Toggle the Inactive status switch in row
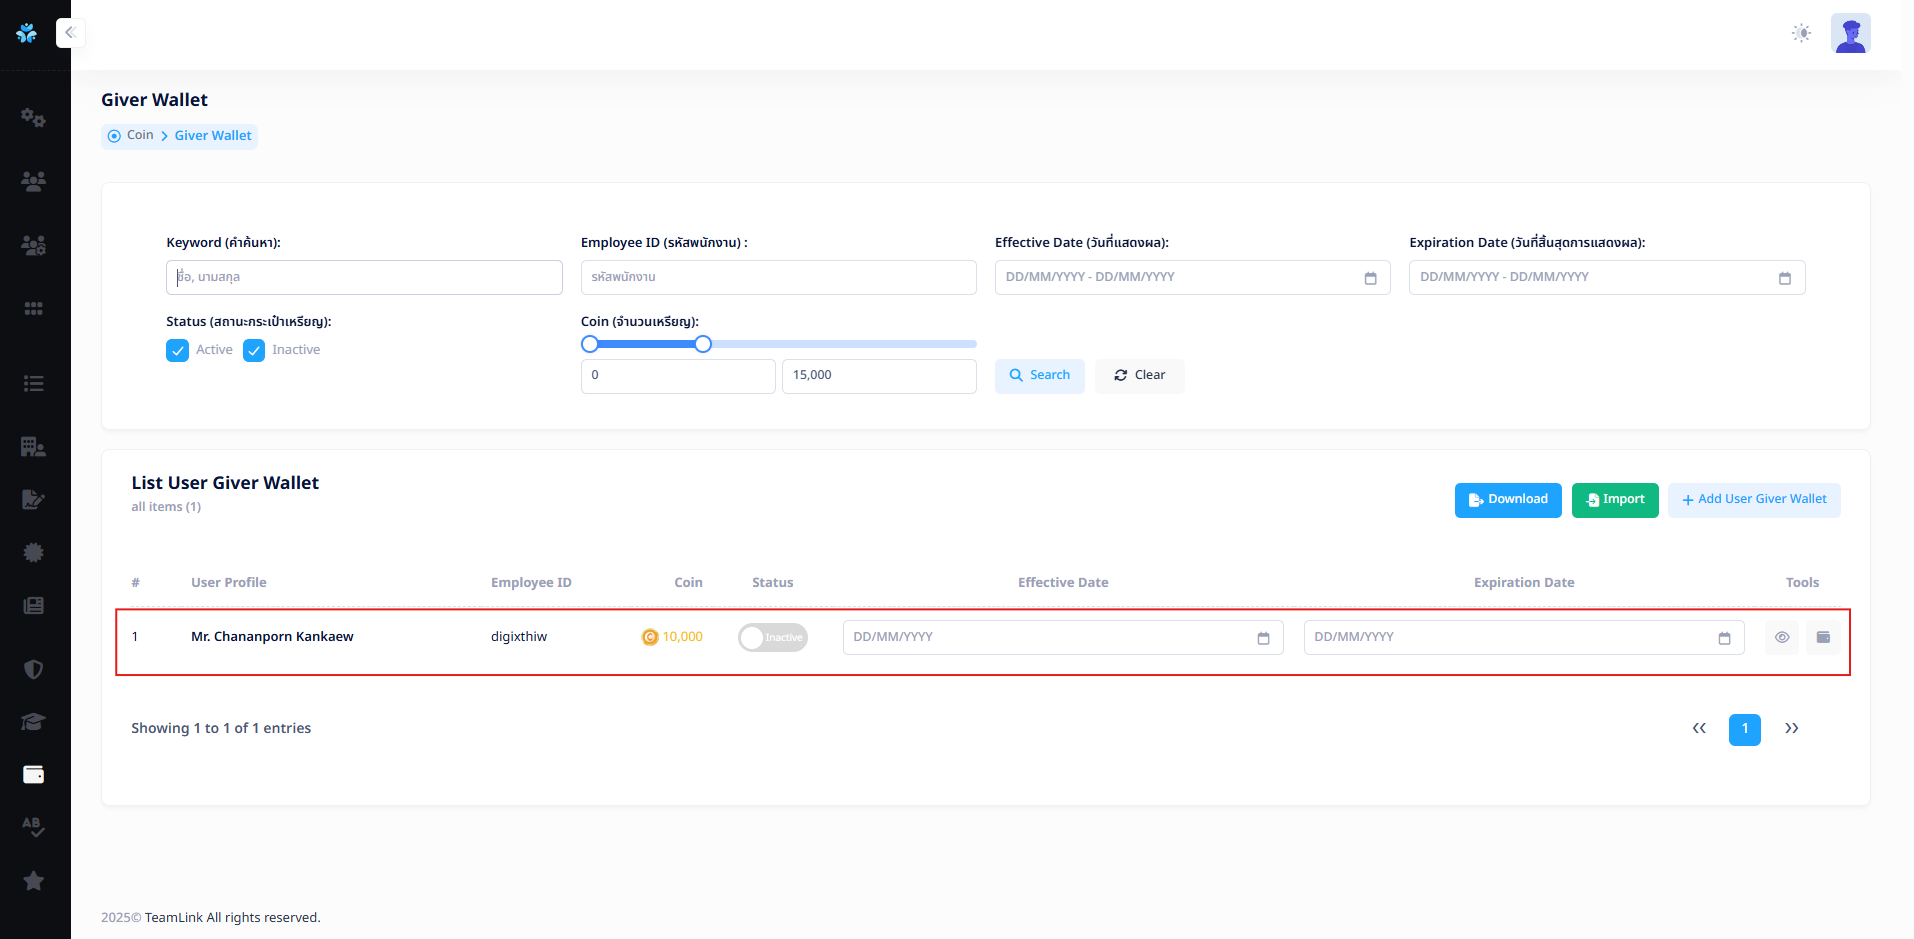Viewport: 1914px width, 939px height. click(772, 638)
